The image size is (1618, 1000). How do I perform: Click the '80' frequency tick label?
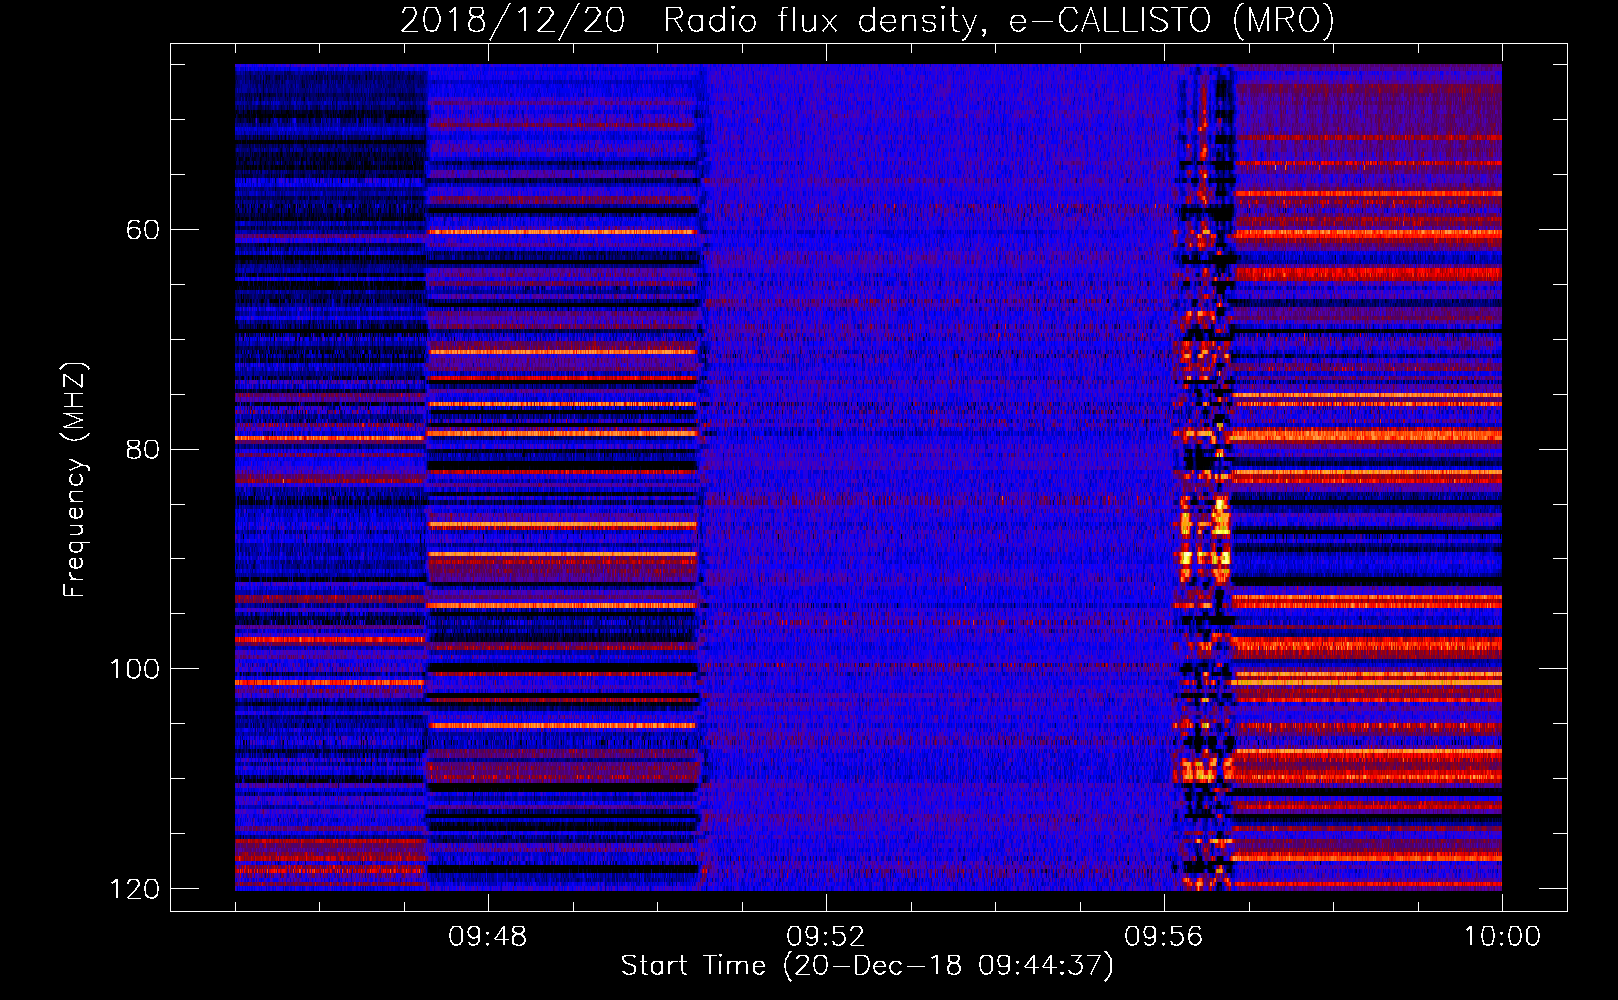[x=143, y=449]
